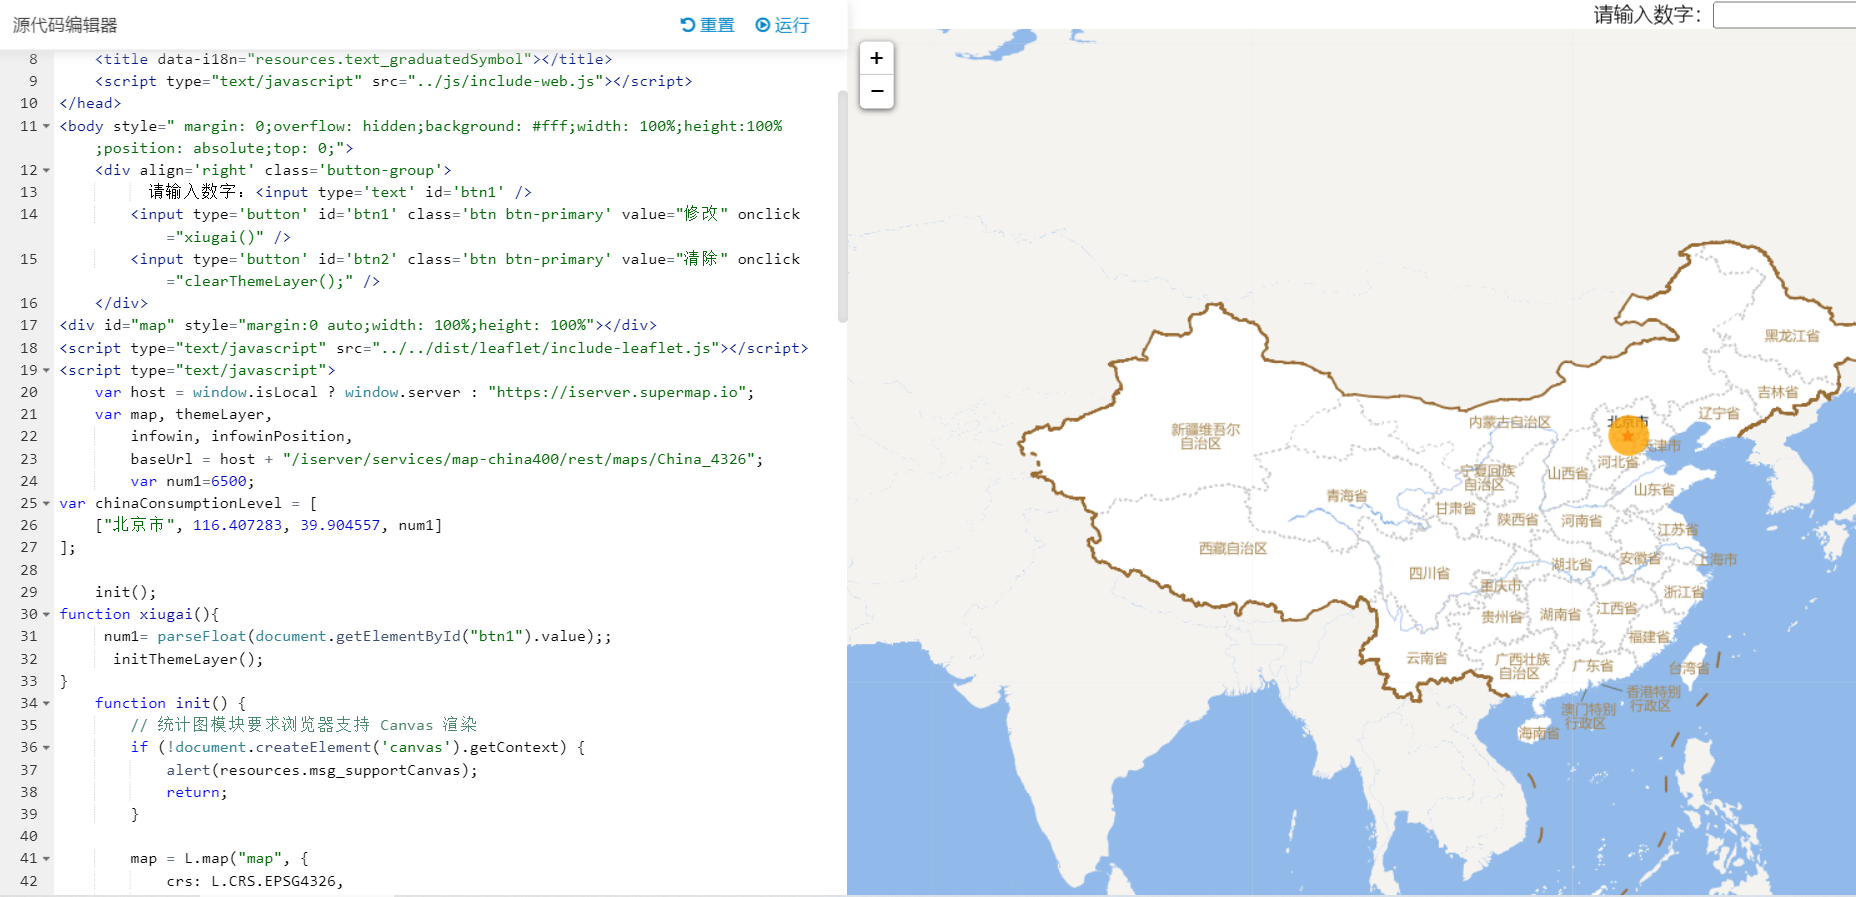Click the 上海市 map label
The width and height of the screenshot is (1856, 897).
(1716, 559)
